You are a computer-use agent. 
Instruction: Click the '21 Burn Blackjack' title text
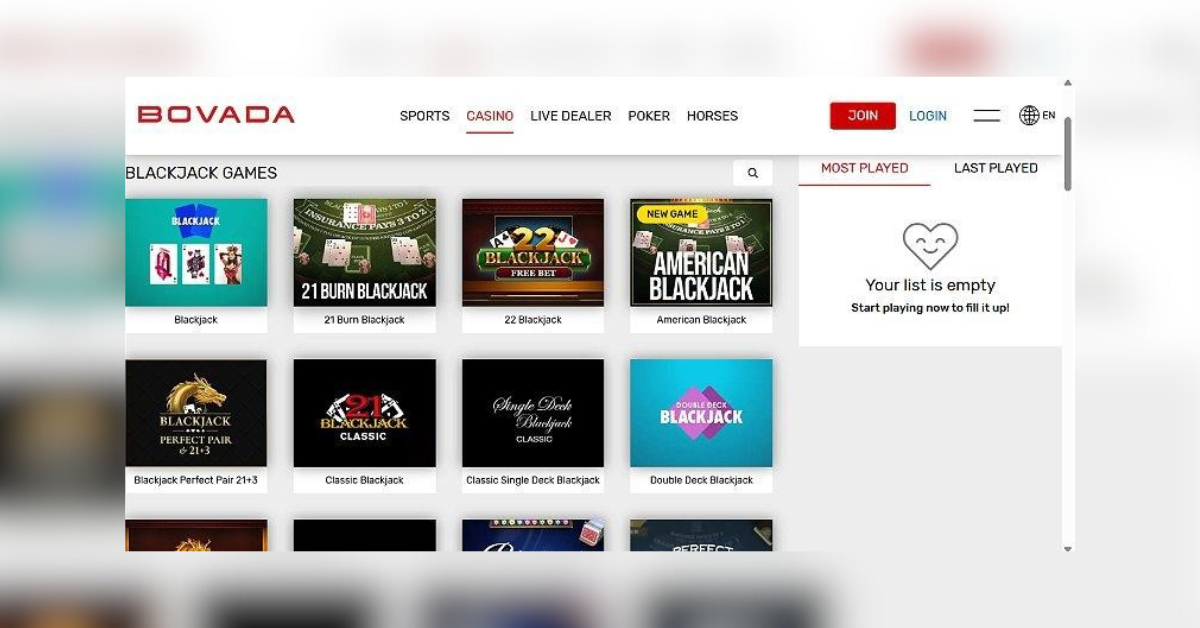(x=365, y=320)
